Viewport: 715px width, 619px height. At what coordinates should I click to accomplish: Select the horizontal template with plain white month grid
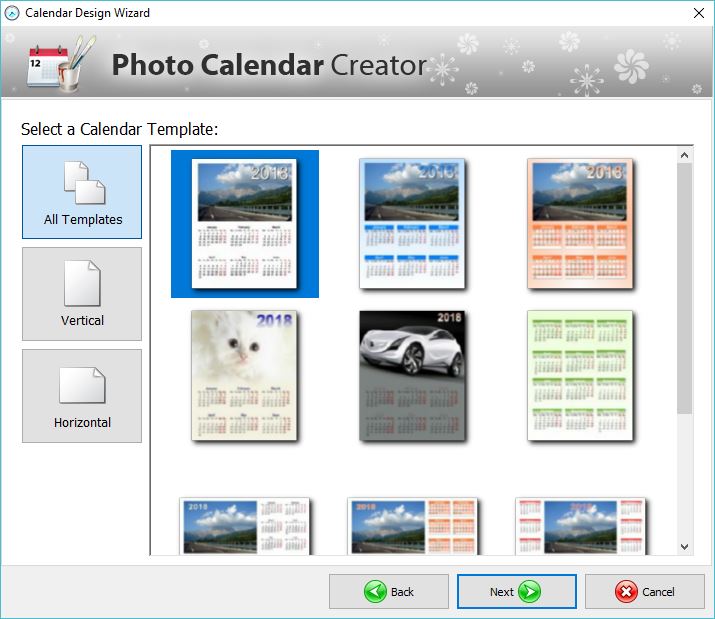click(x=245, y=526)
